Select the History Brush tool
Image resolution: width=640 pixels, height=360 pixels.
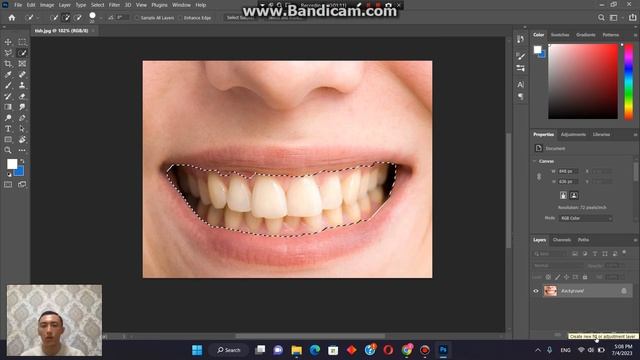click(8, 96)
